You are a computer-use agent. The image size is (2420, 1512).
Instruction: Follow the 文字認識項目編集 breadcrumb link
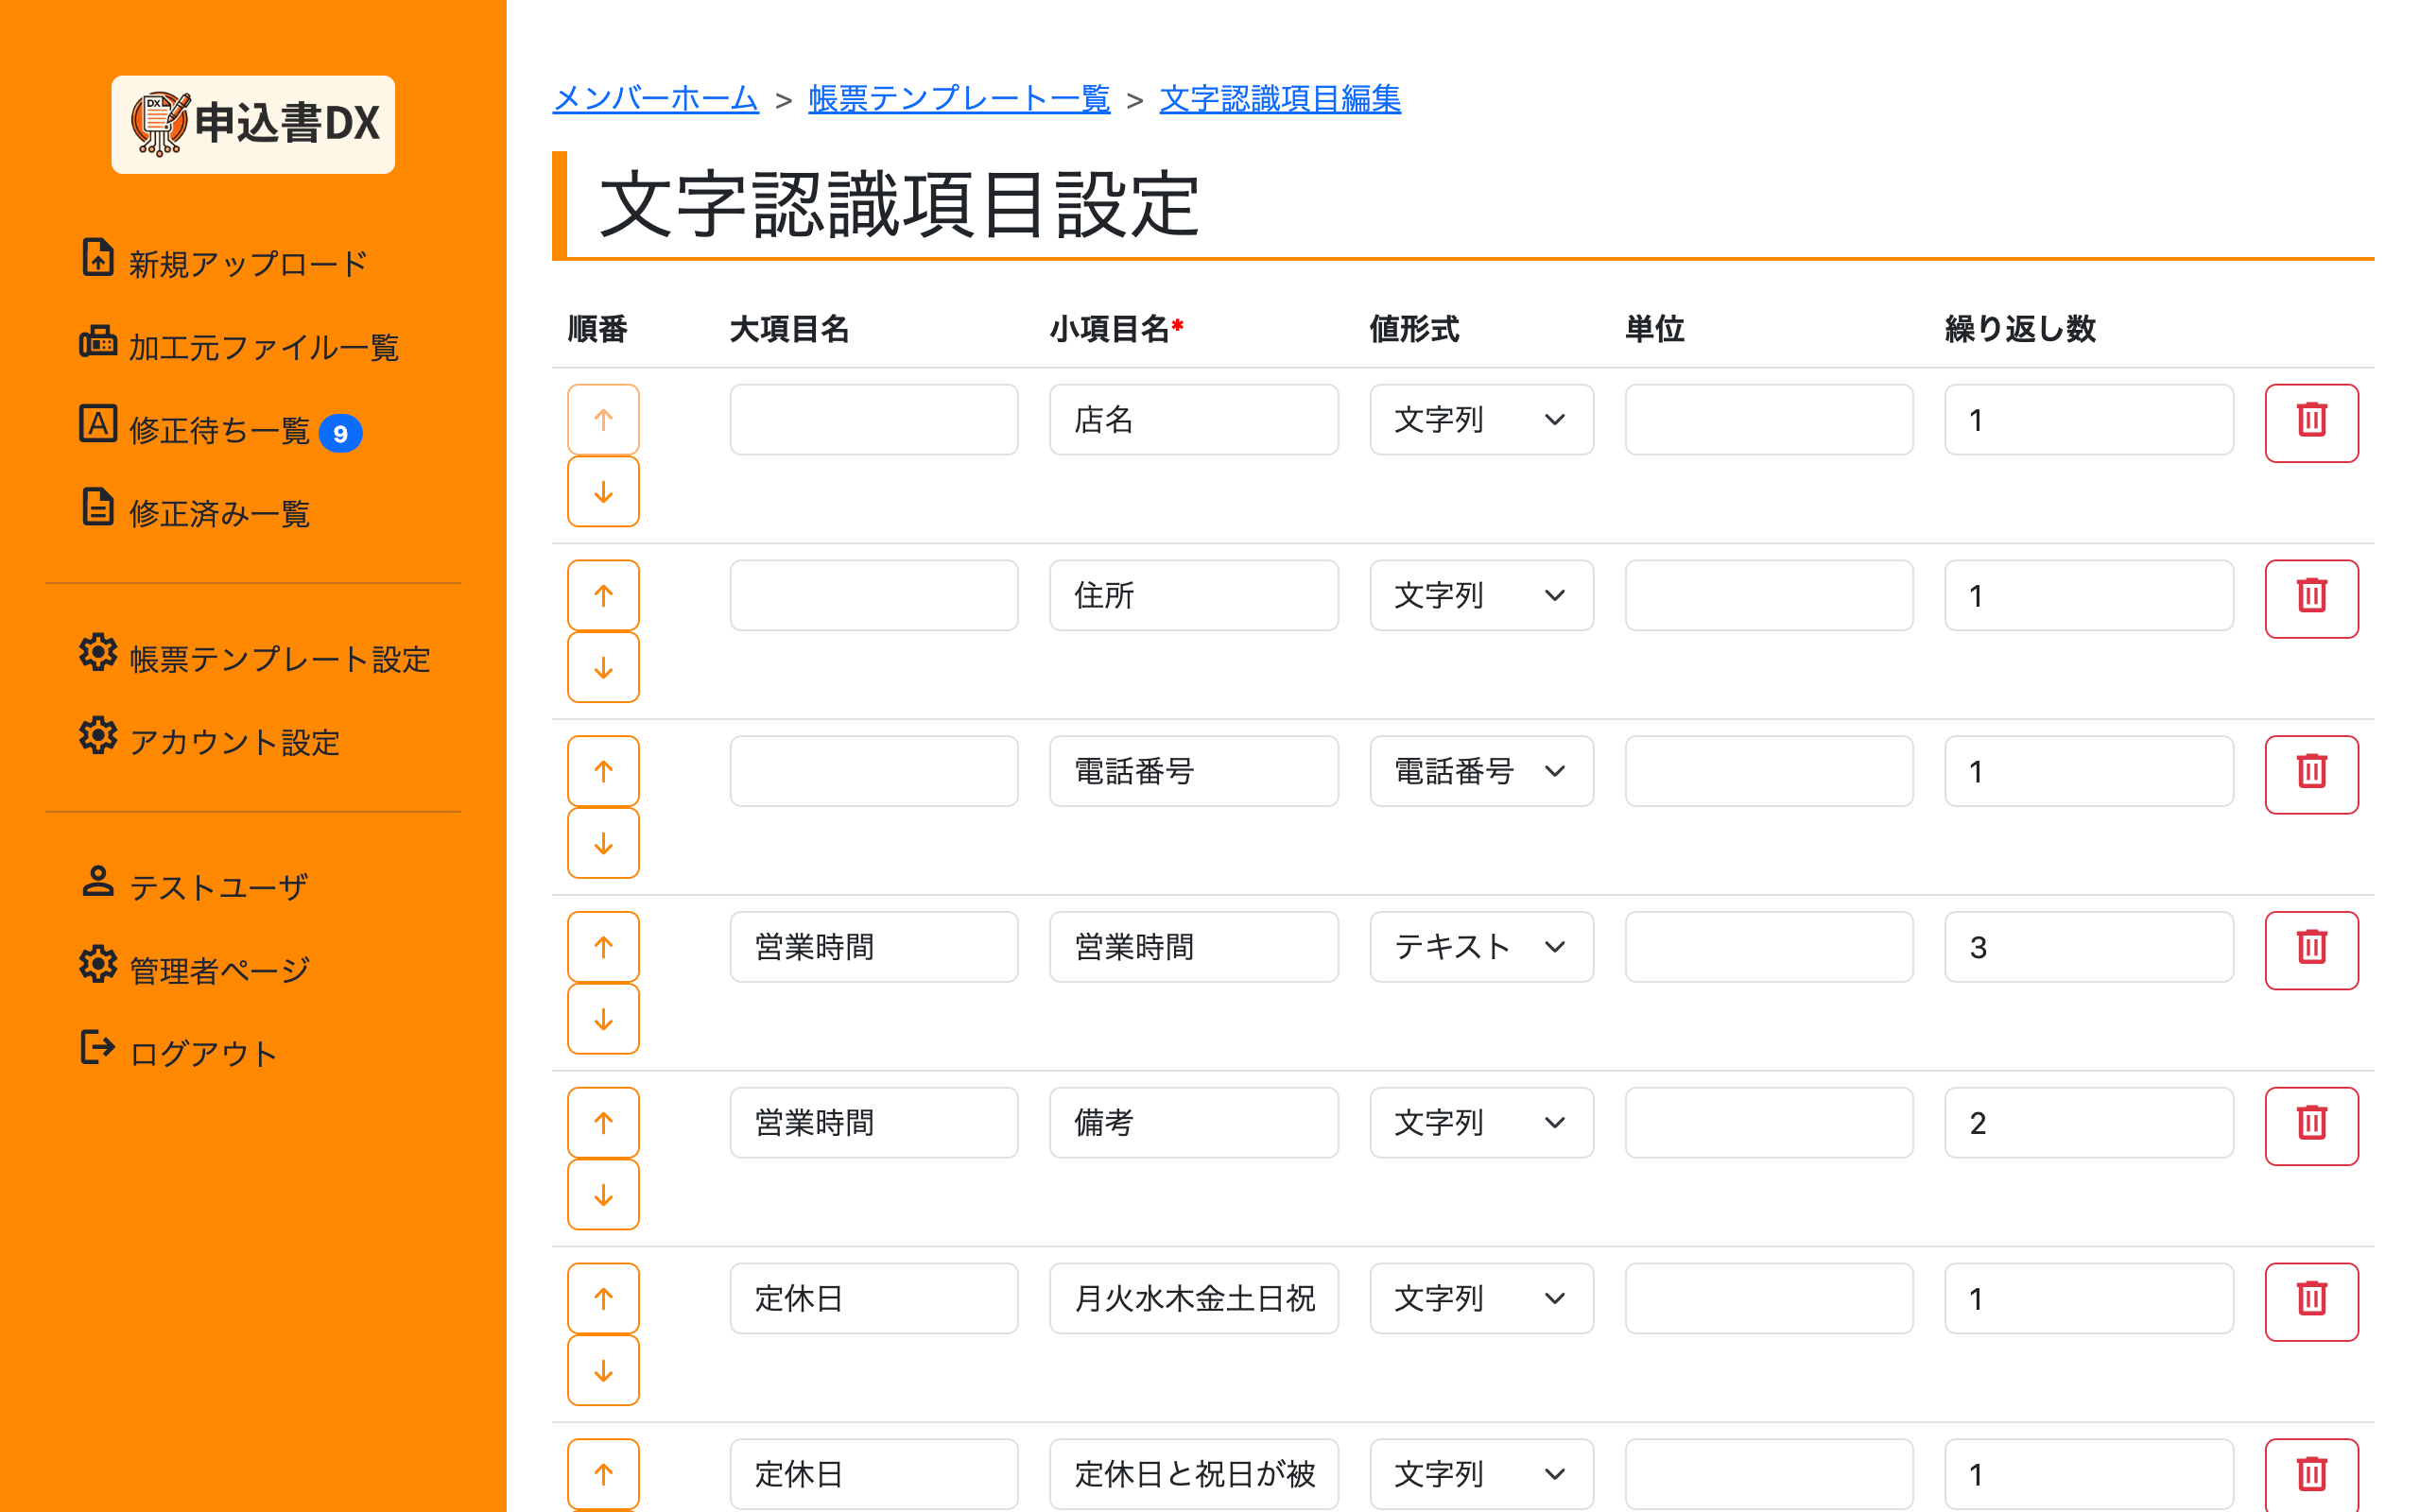coord(1280,98)
